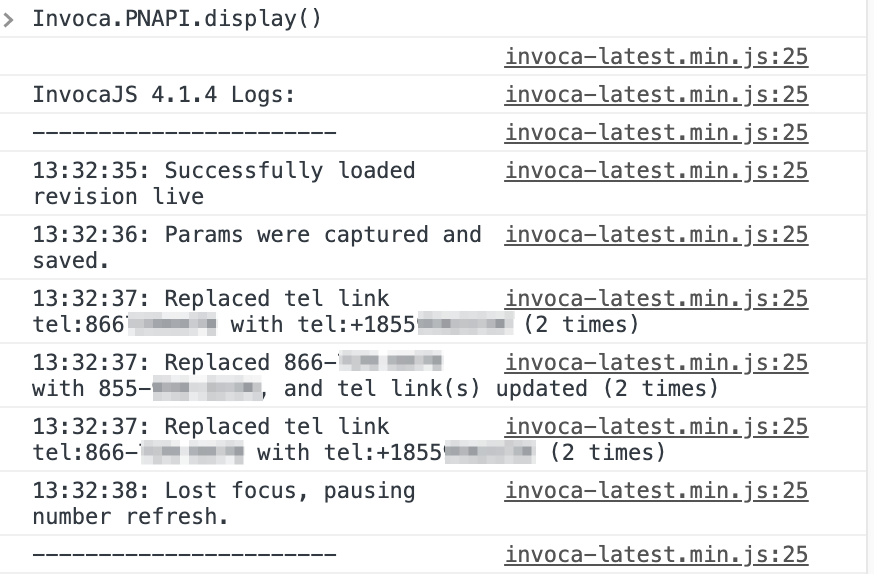Viewport: 874px width, 574px height.
Task: Click the Params were captured and saved message
Action: [x=256, y=247]
